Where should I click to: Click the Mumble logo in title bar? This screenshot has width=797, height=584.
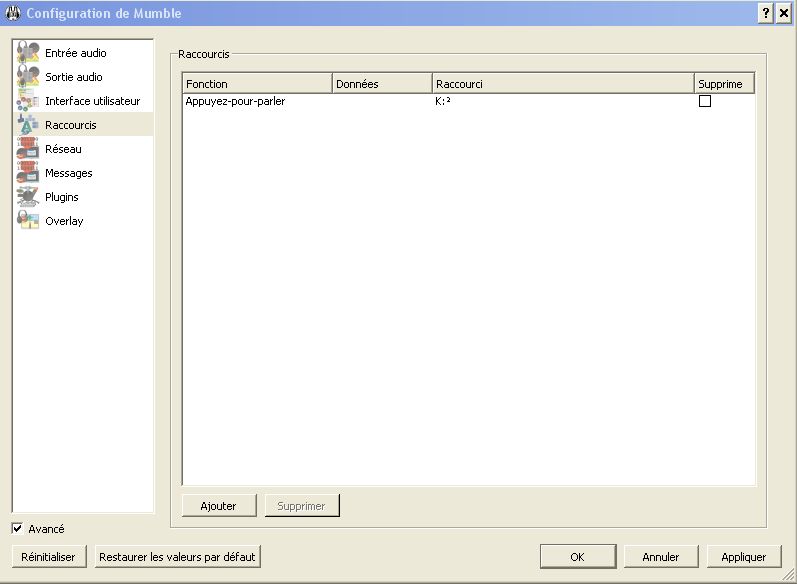point(13,13)
